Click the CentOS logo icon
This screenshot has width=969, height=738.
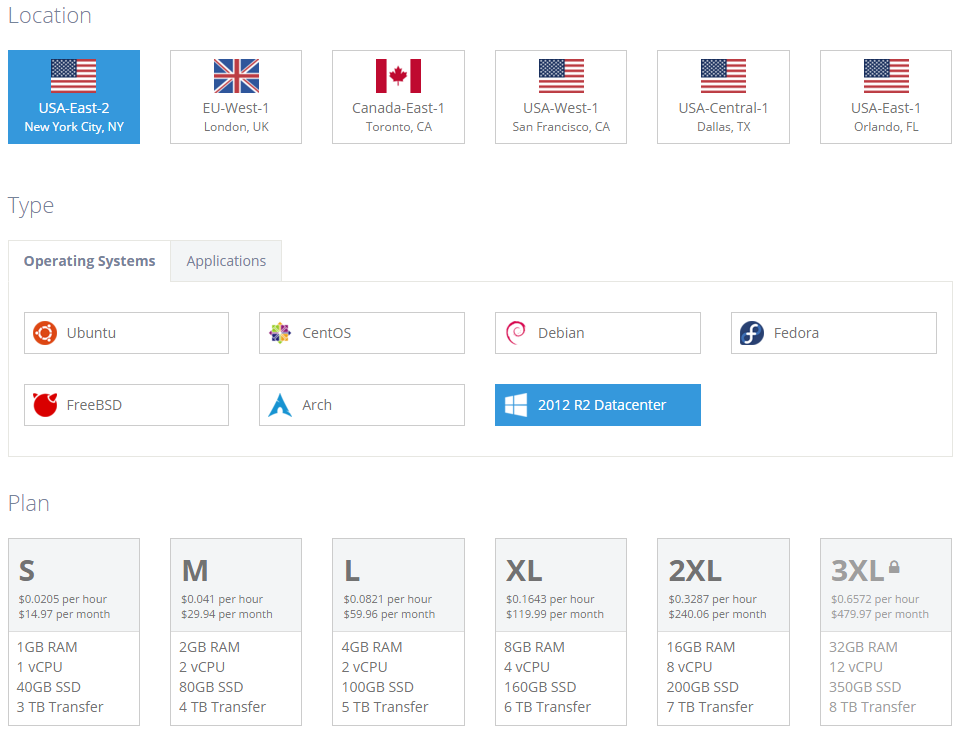point(280,333)
